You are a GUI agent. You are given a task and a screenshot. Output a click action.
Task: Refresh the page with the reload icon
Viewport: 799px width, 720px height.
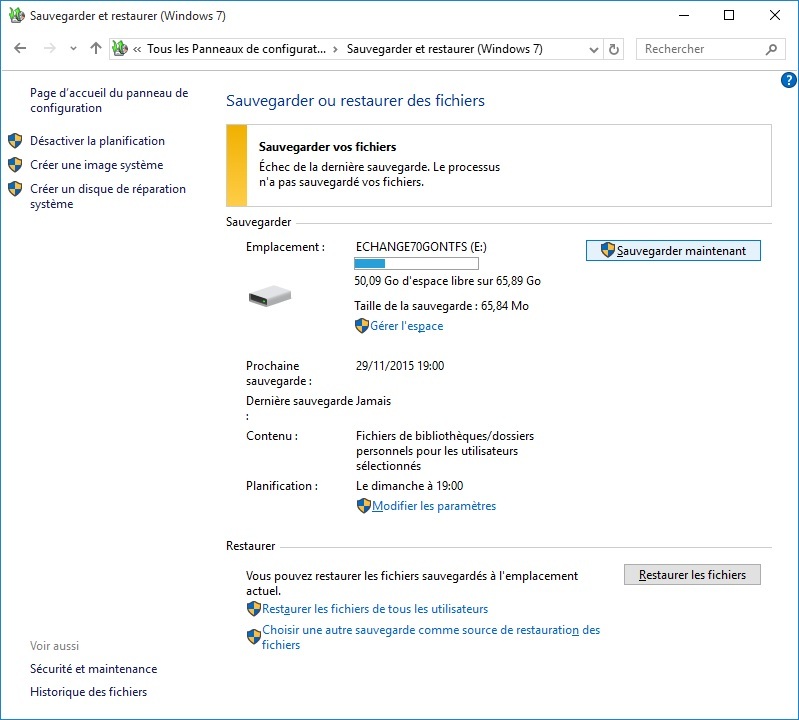[614, 49]
